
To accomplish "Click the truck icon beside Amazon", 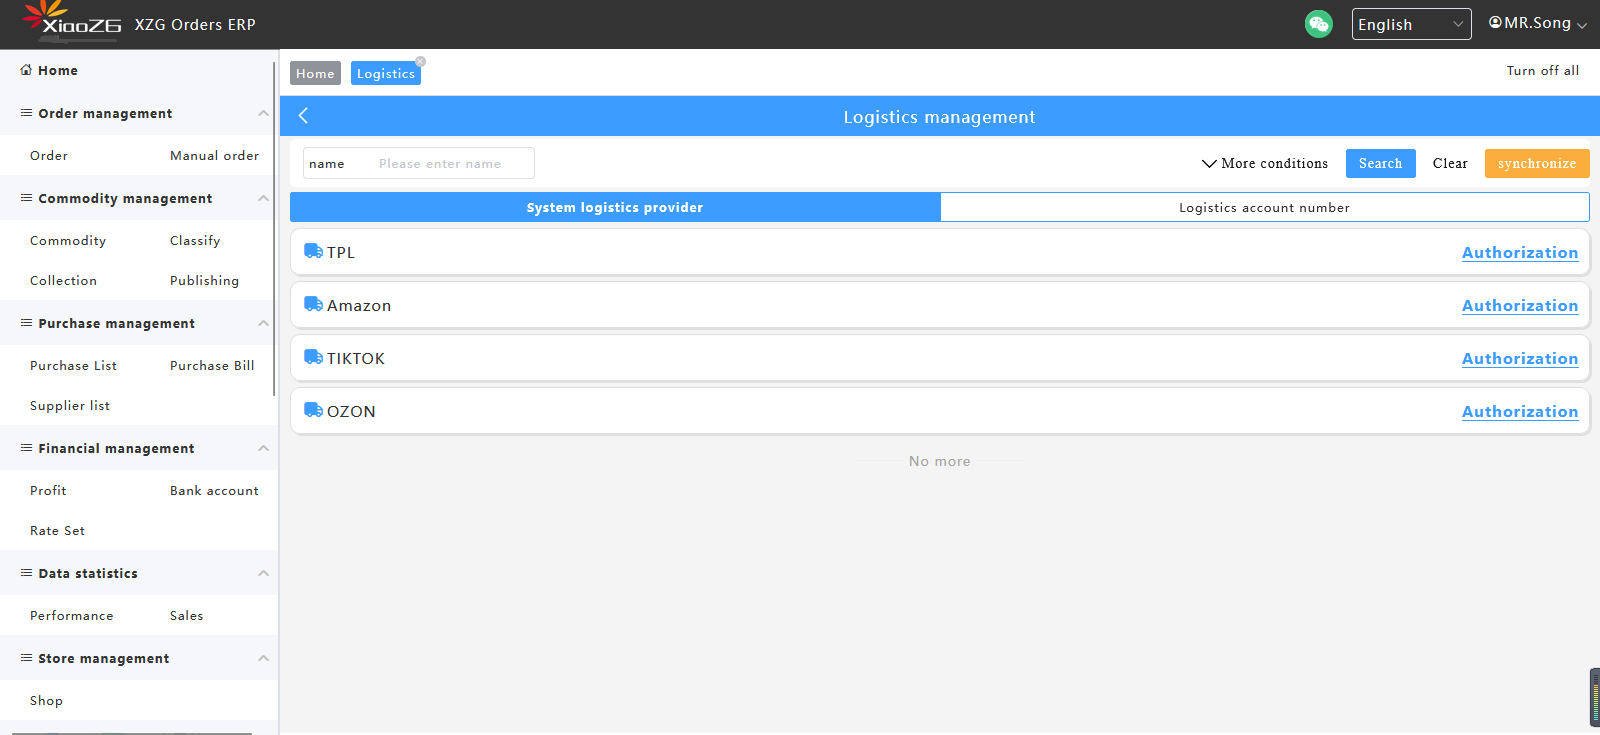I will pos(313,304).
